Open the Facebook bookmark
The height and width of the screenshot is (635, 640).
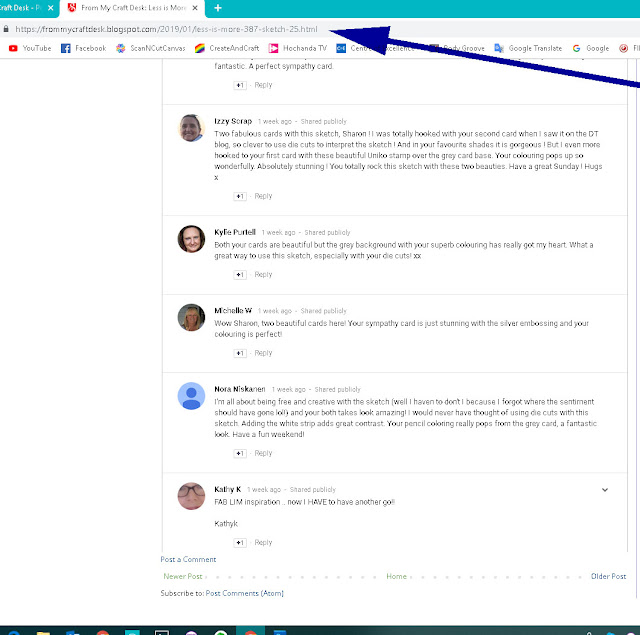click(x=83, y=48)
